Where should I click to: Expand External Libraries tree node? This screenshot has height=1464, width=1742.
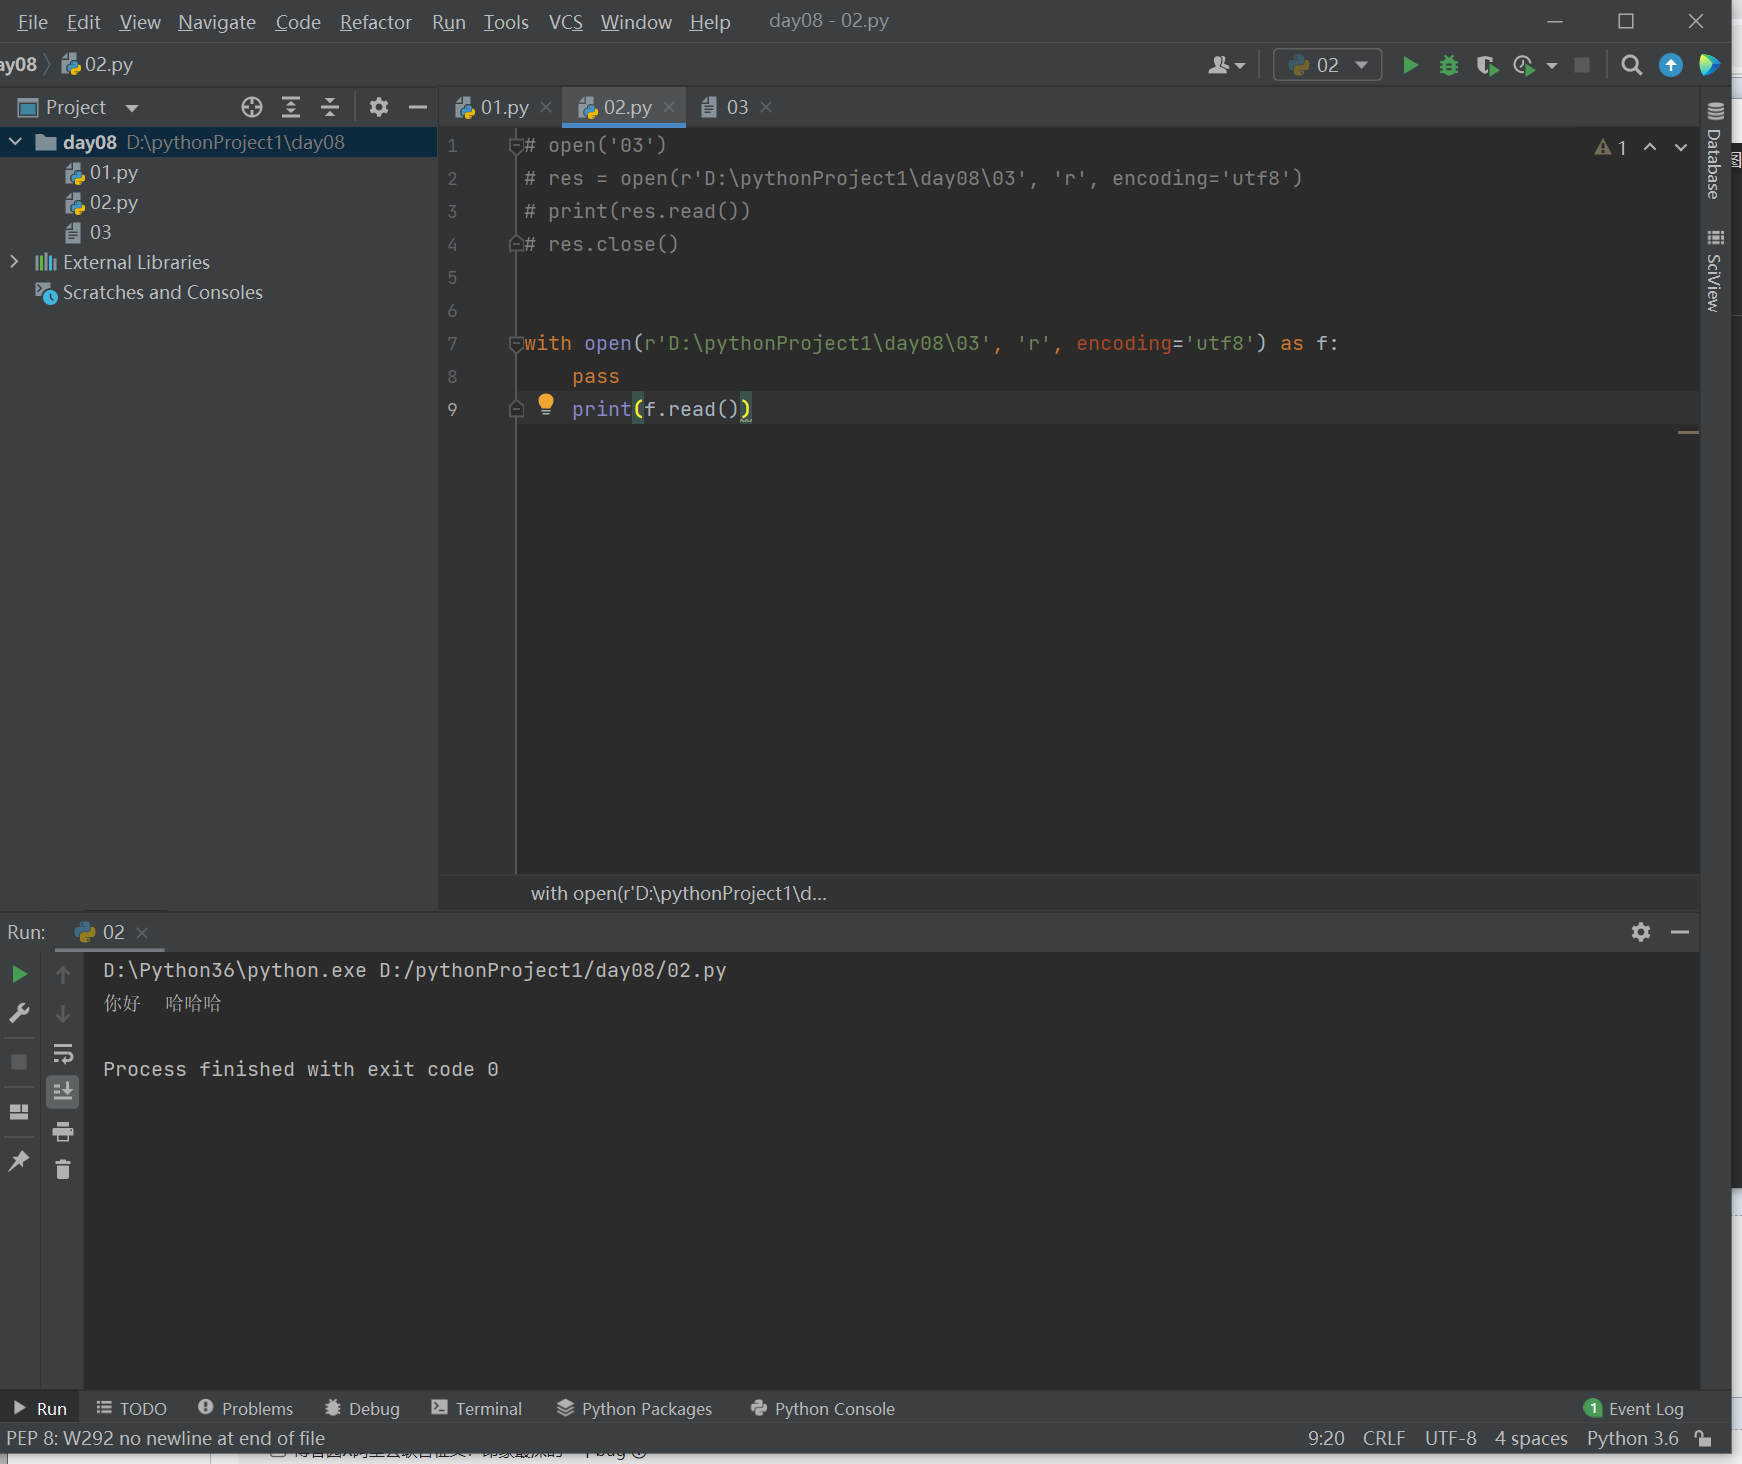pyautogui.click(x=15, y=262)
